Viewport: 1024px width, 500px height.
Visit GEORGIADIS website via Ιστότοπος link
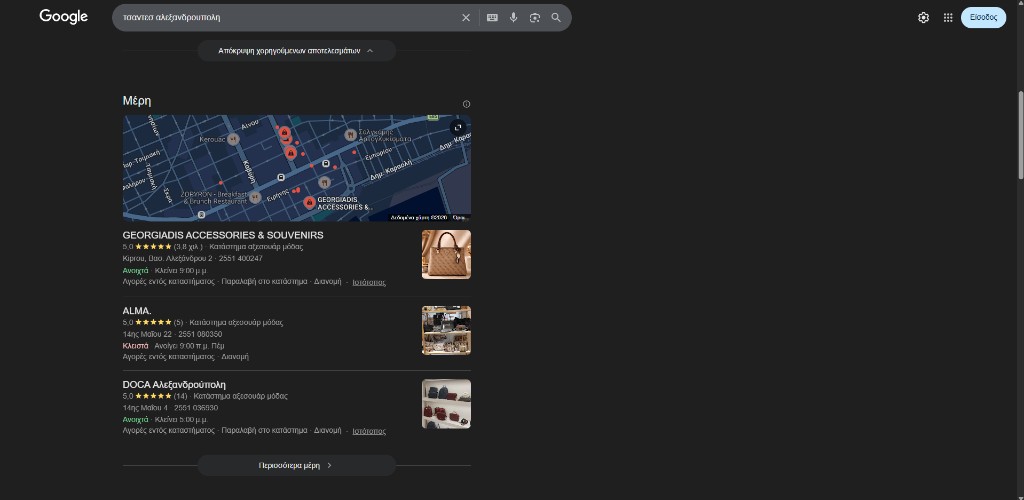click(x=369, y=282)
